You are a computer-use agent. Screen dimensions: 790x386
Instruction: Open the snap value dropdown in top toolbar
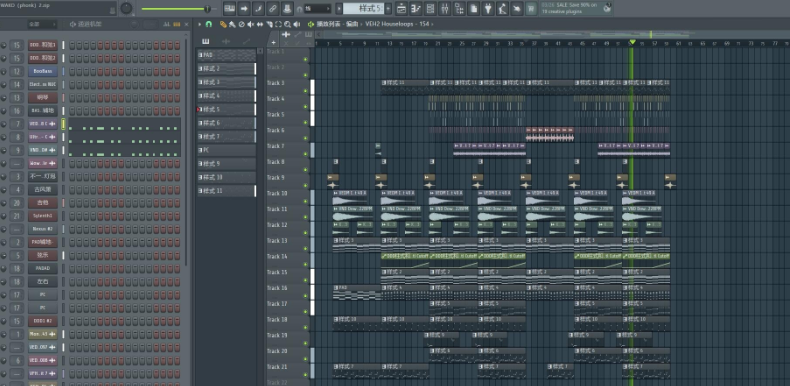317,9
